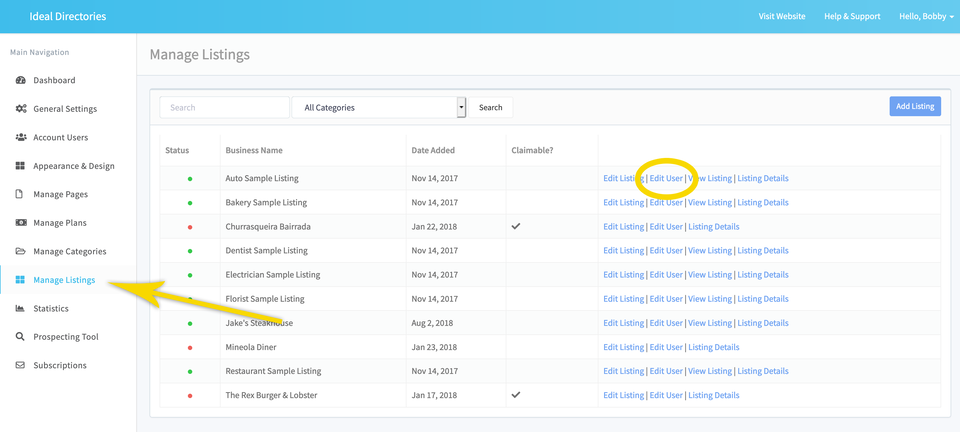Open Prospecting Tool in sidebar

pyautogui.click(x=66, y=337)
